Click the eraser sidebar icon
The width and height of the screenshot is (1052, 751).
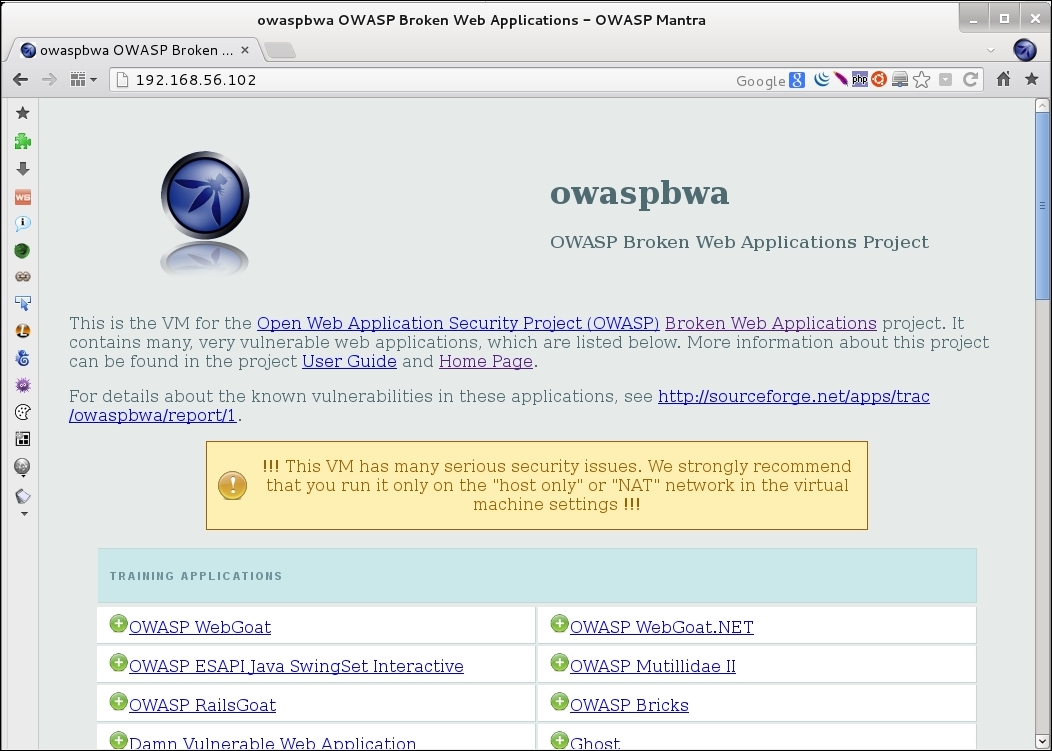(x=23, y=496)
